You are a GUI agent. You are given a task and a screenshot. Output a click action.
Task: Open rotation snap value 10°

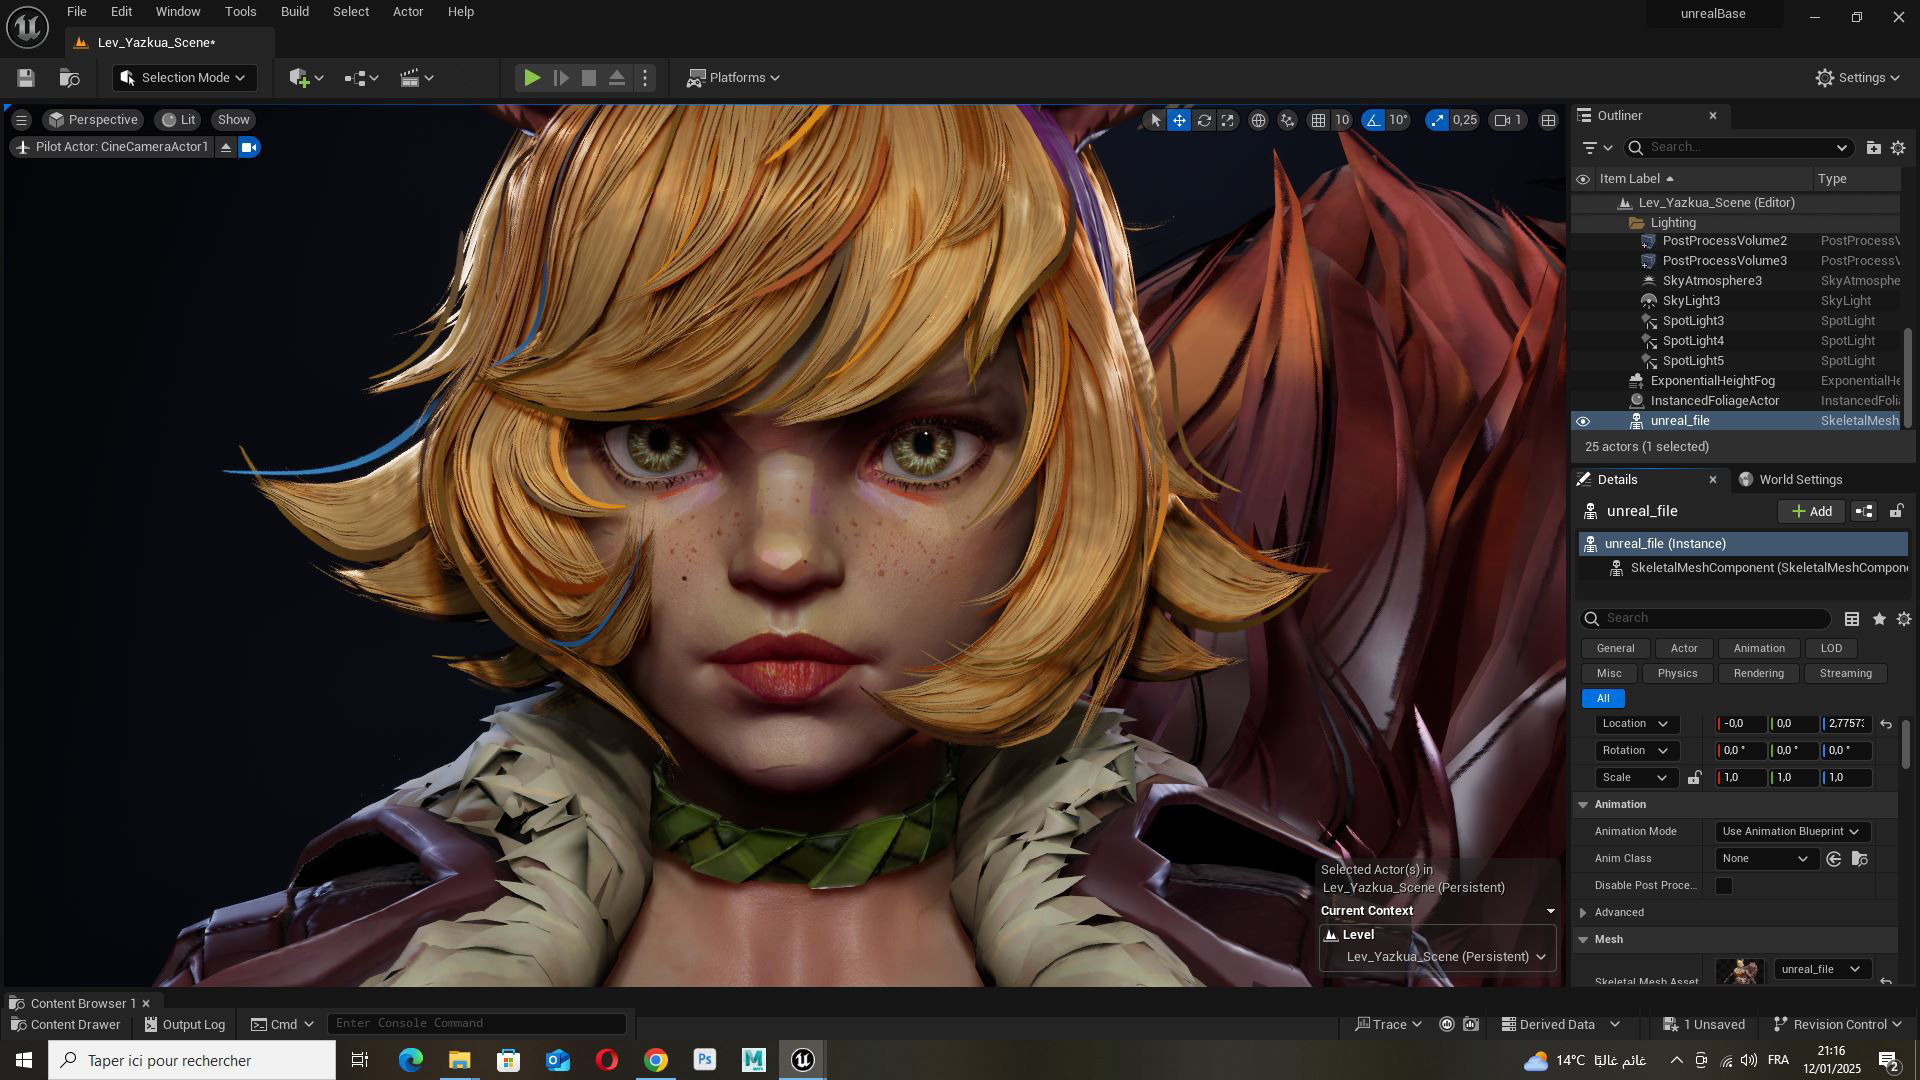click(1398, 120)
